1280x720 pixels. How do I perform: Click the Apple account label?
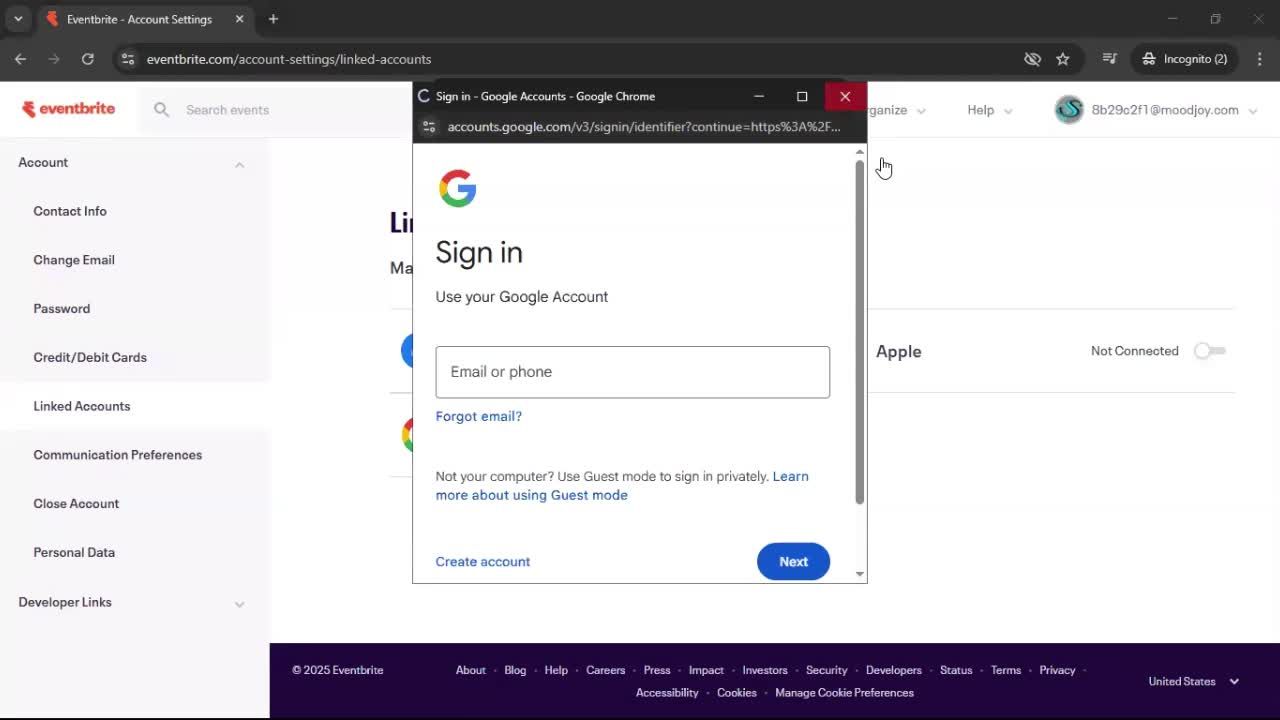click(899, 352)
